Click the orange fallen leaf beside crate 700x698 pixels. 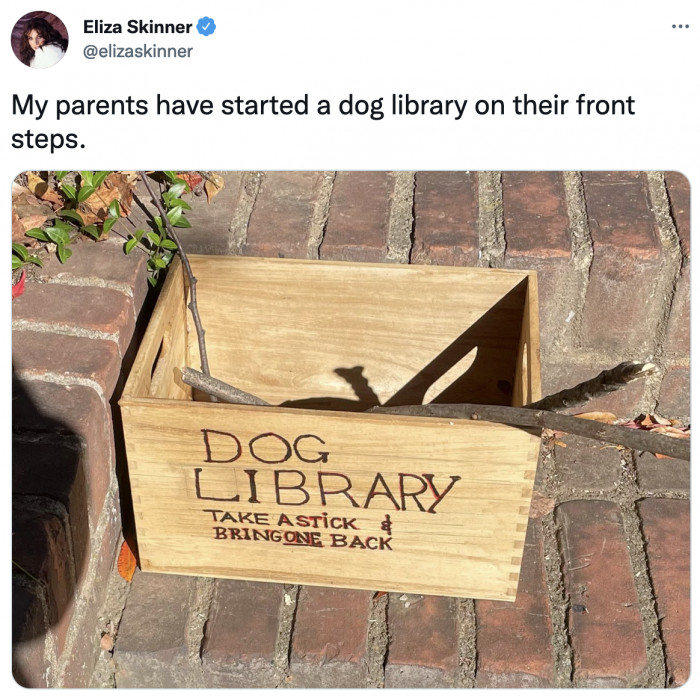pos(127,559)
